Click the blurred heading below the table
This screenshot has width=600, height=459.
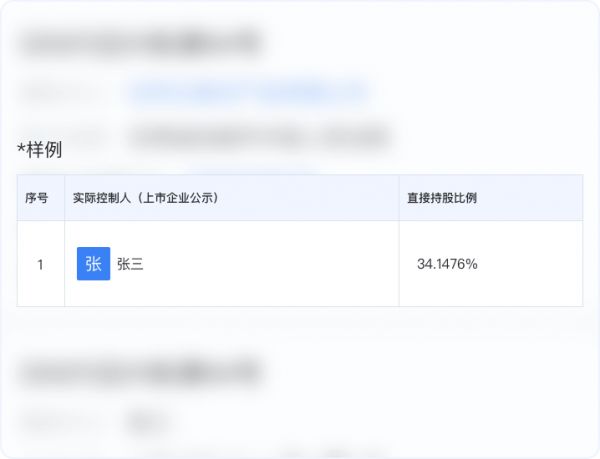tap(142, 371)
